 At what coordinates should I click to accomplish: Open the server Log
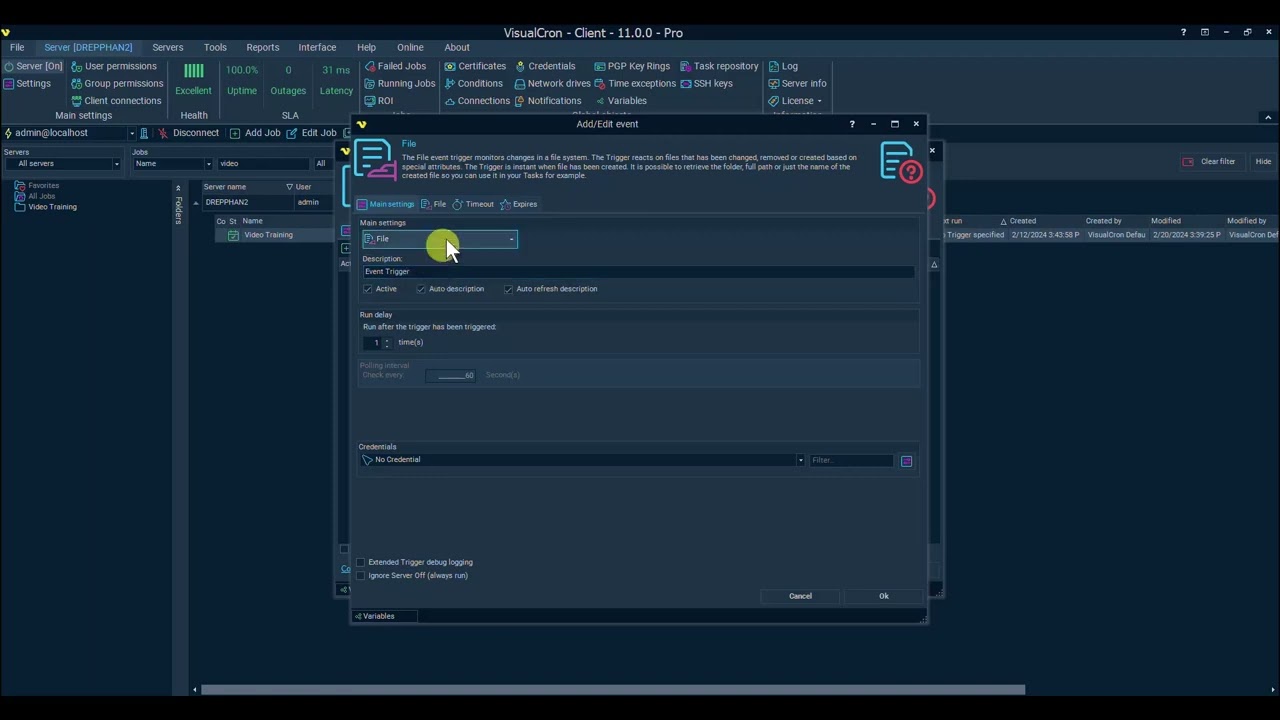click(x=783, y=66)
